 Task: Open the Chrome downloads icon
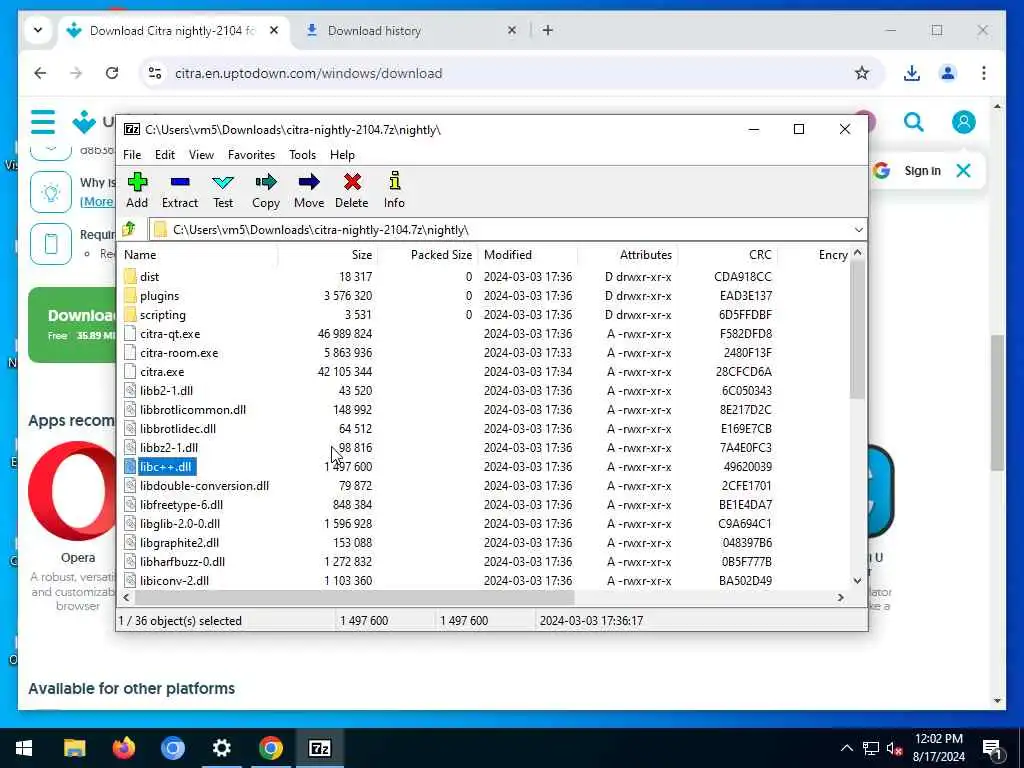[x=912, y=73]
